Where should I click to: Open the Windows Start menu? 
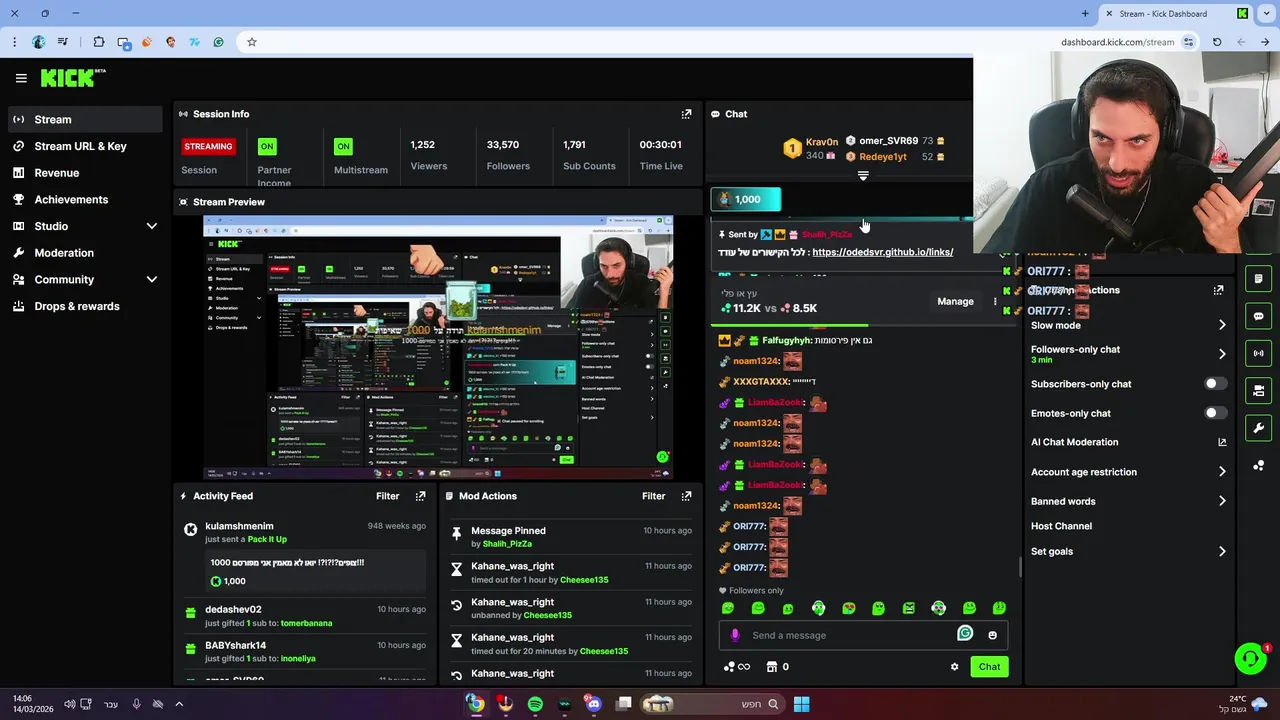(x=801, y=704)
